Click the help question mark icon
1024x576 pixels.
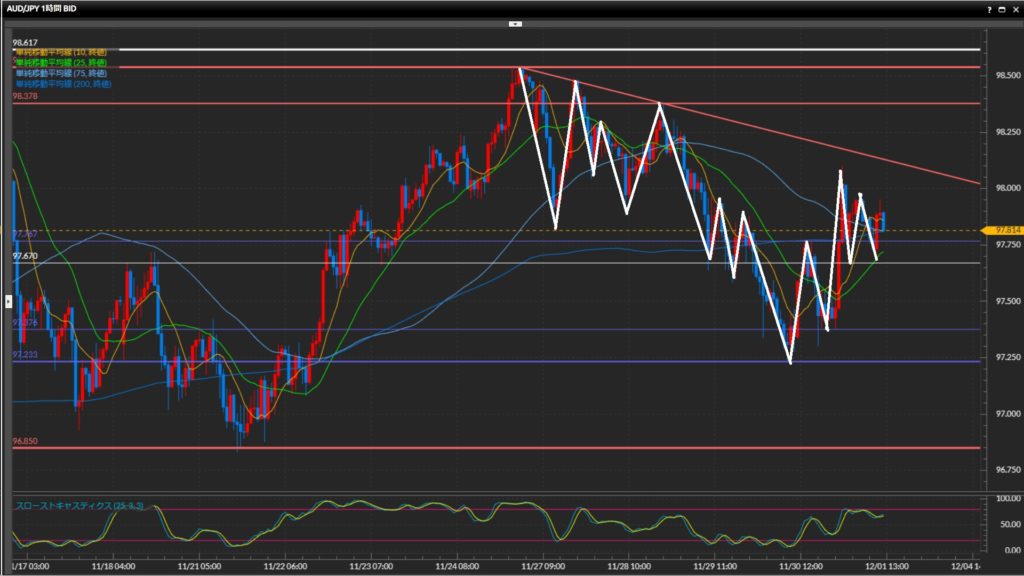click(989, 8)
